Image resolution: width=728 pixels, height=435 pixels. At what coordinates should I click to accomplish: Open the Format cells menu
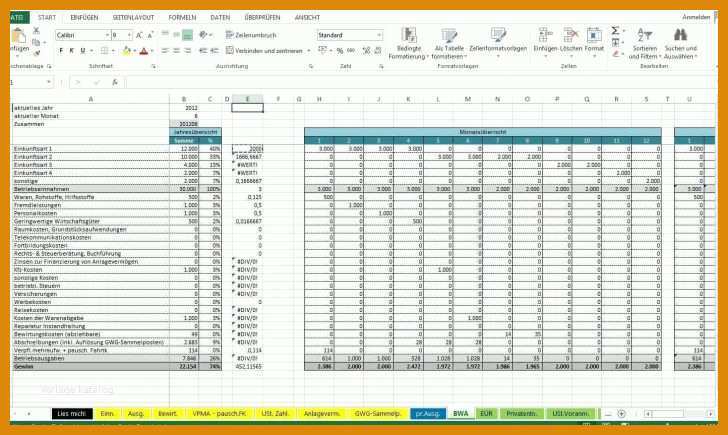pyautogui.click(x=594, y=40)
